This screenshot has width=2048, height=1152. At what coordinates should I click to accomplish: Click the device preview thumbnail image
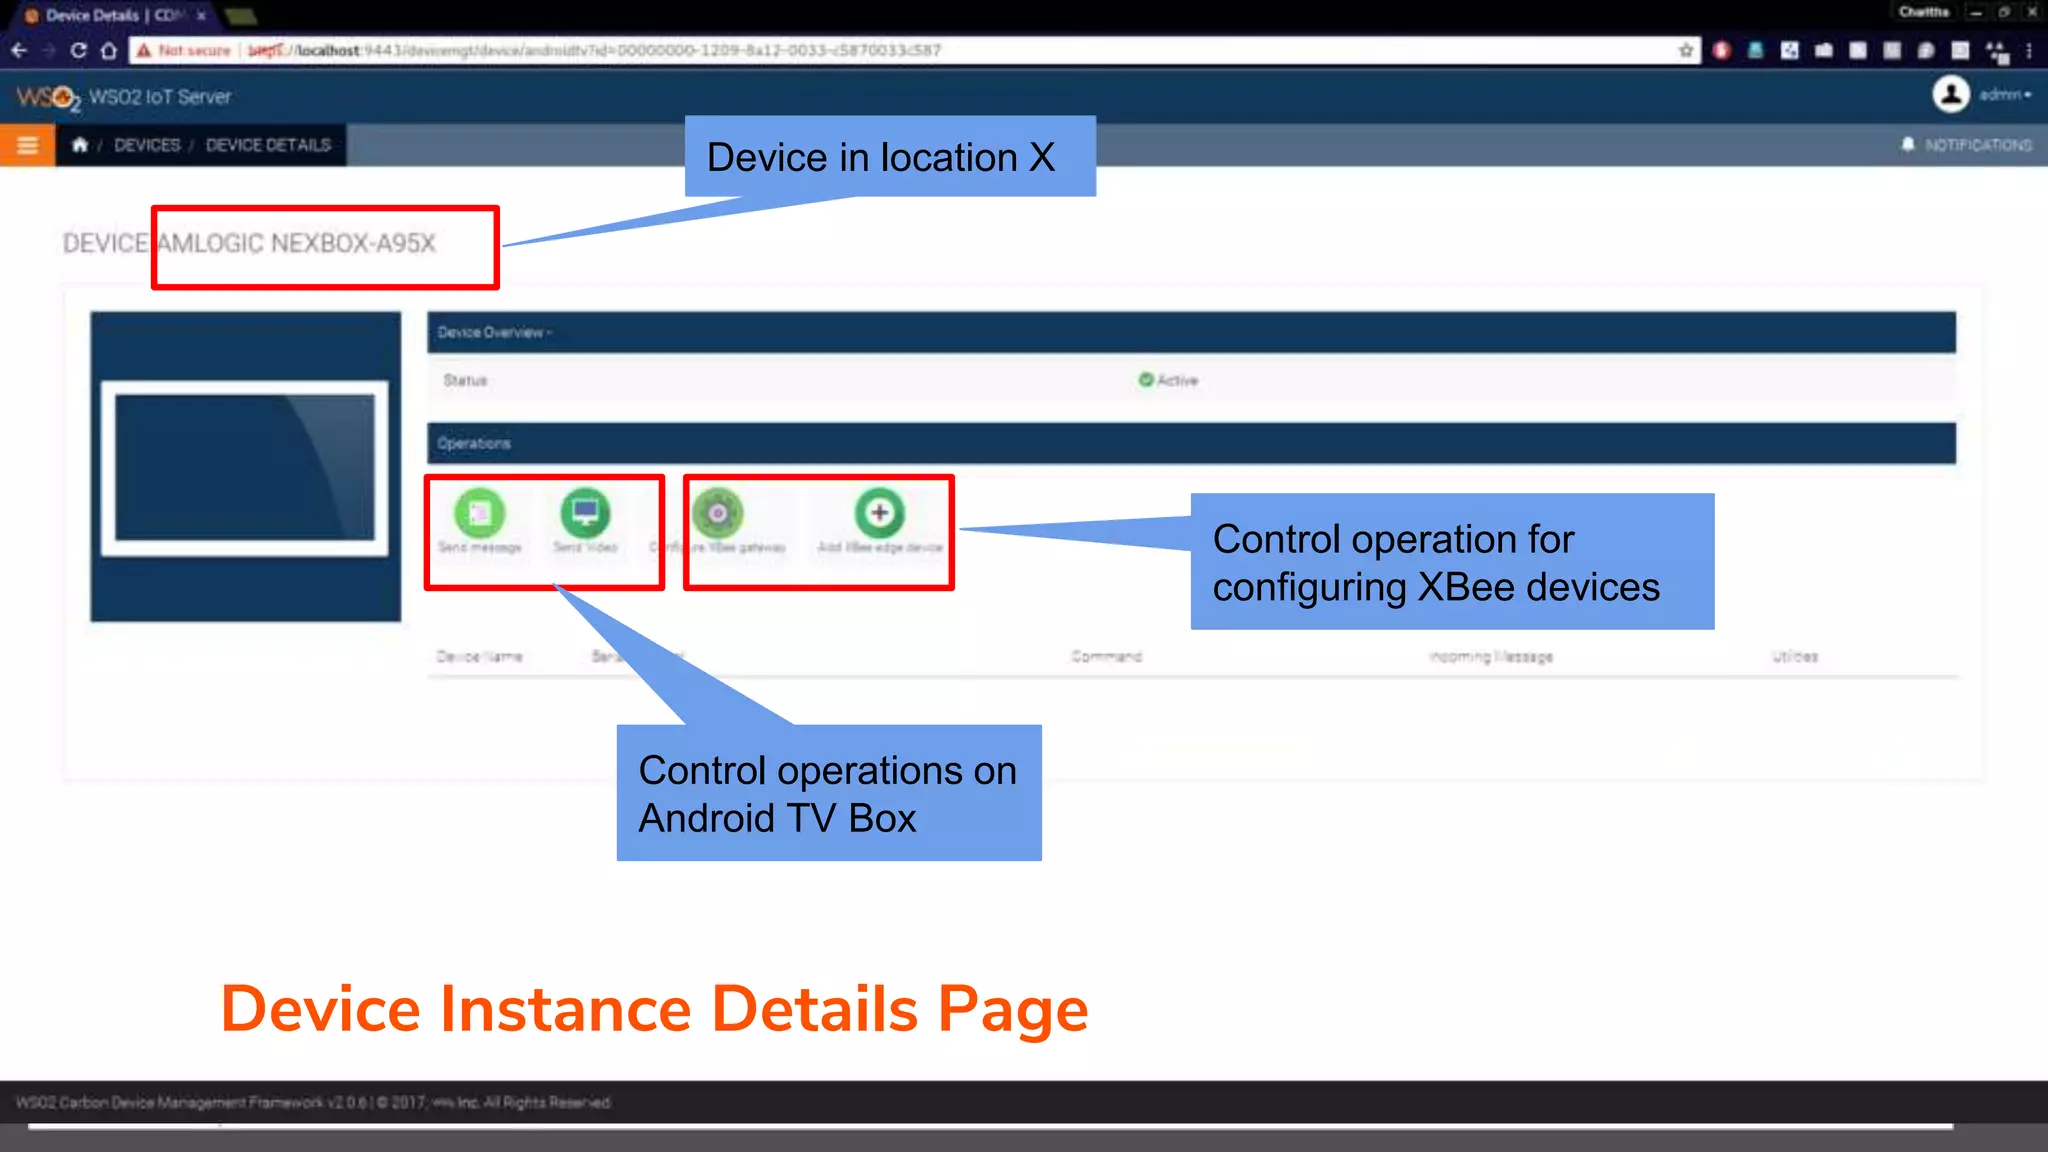pos(245,467)
